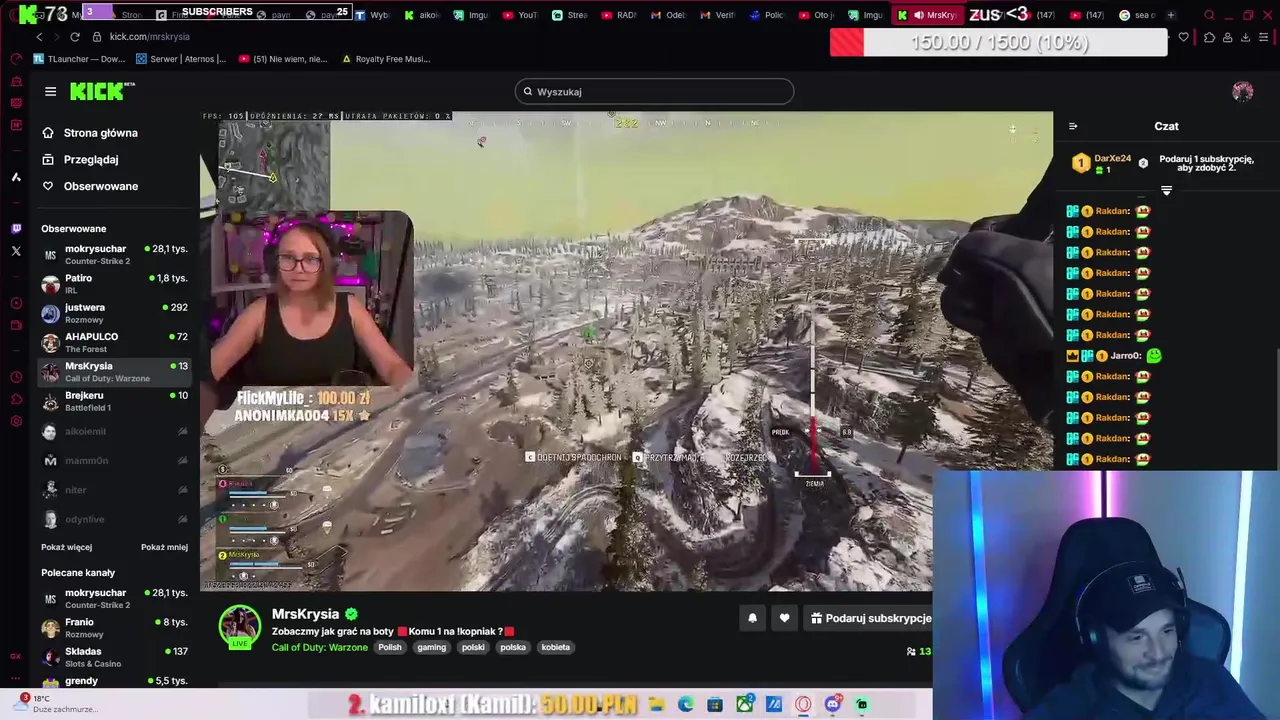Screen dimensions: 1280x720
Task: Open the user avatar menu
Action: coord(1242,91)
